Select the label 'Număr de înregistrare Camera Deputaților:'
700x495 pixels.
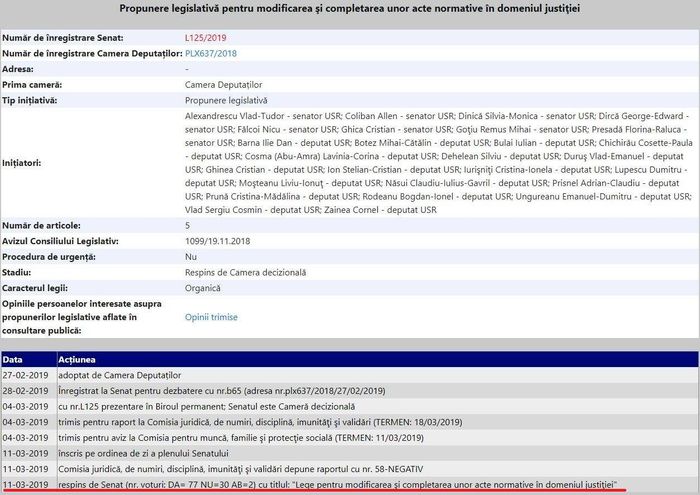click(x=92, y=54)
